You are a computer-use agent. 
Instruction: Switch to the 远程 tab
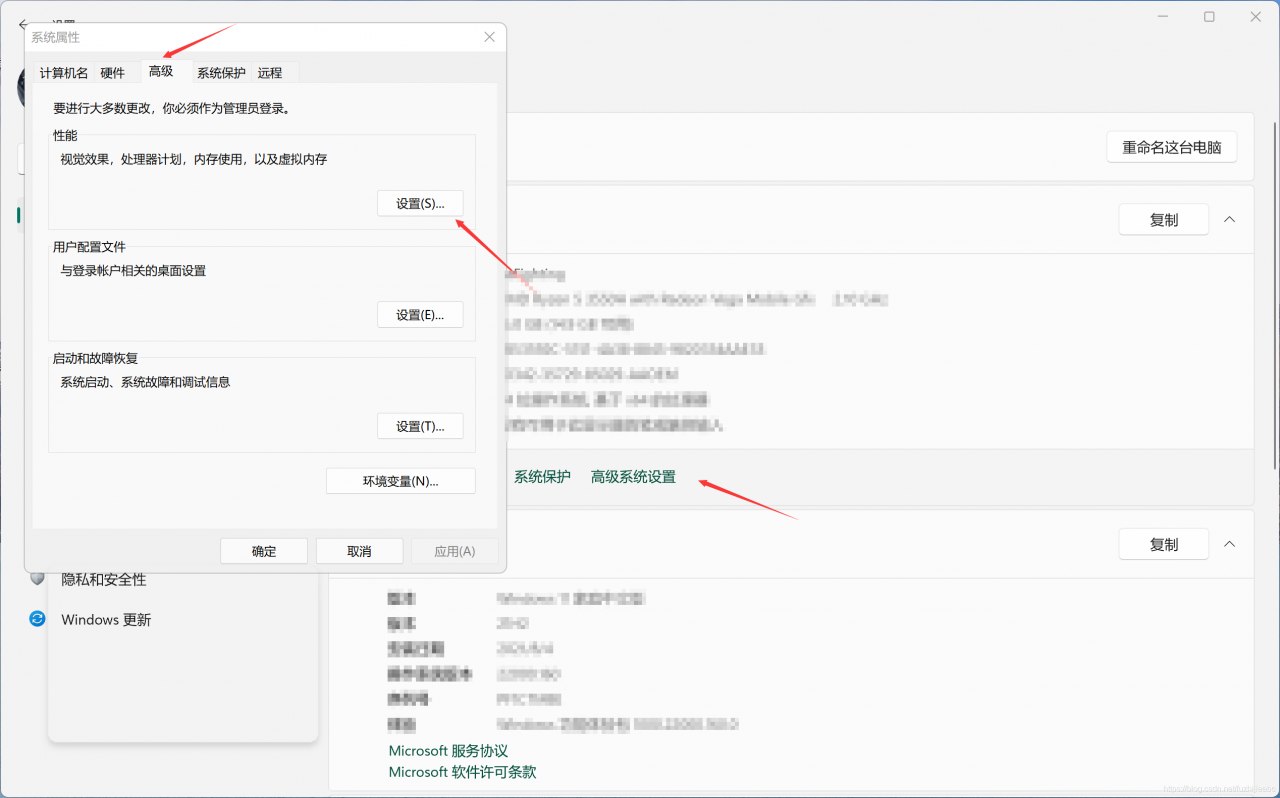[270, 73]
